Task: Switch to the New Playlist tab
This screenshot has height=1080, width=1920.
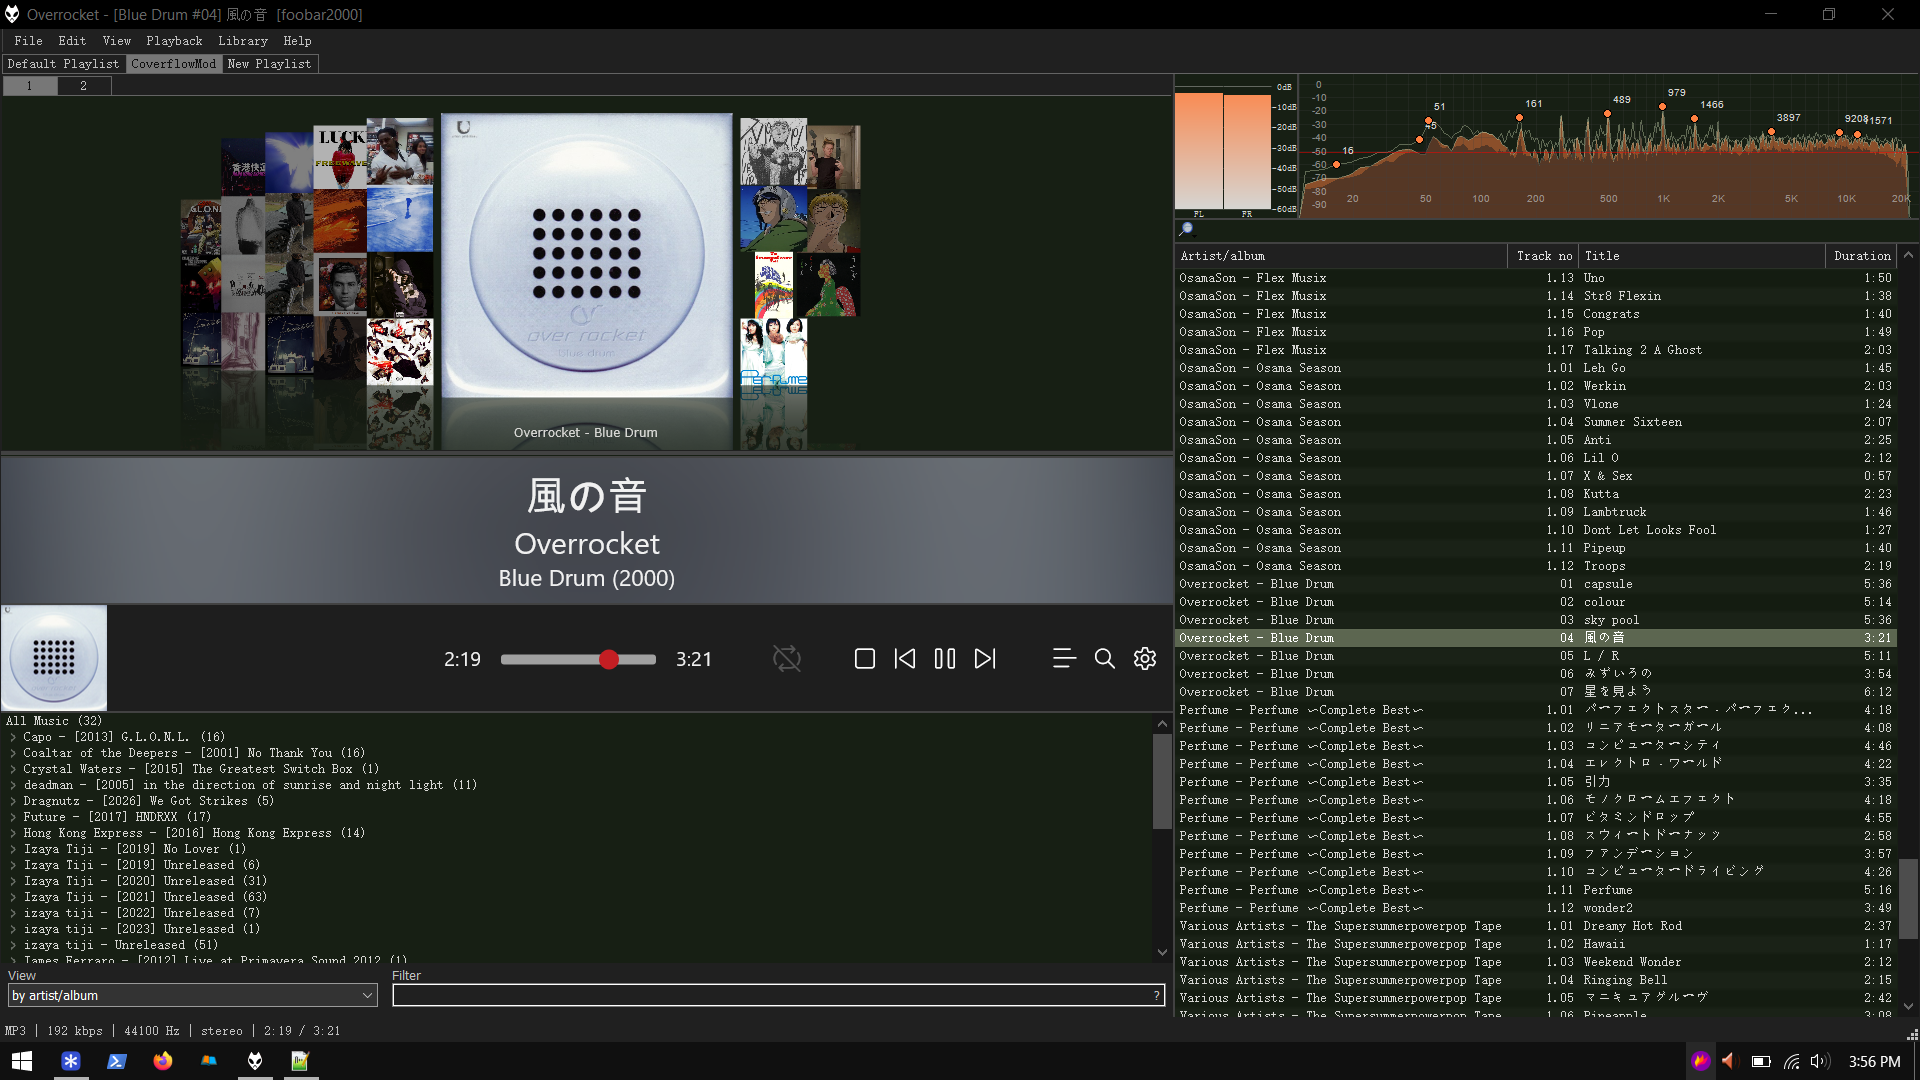Action: (x=269, y=64)
